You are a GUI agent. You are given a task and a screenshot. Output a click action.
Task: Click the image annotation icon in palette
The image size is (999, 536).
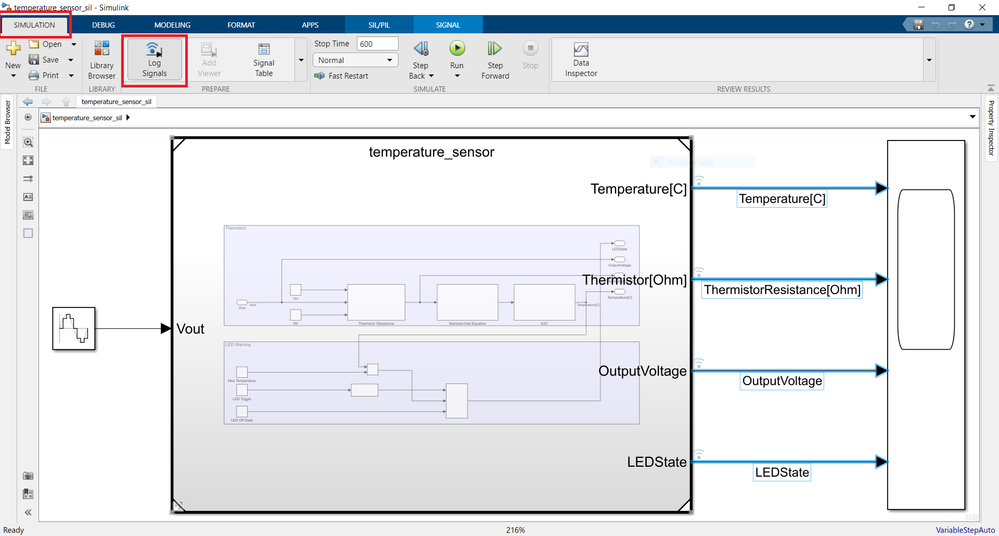28,215
